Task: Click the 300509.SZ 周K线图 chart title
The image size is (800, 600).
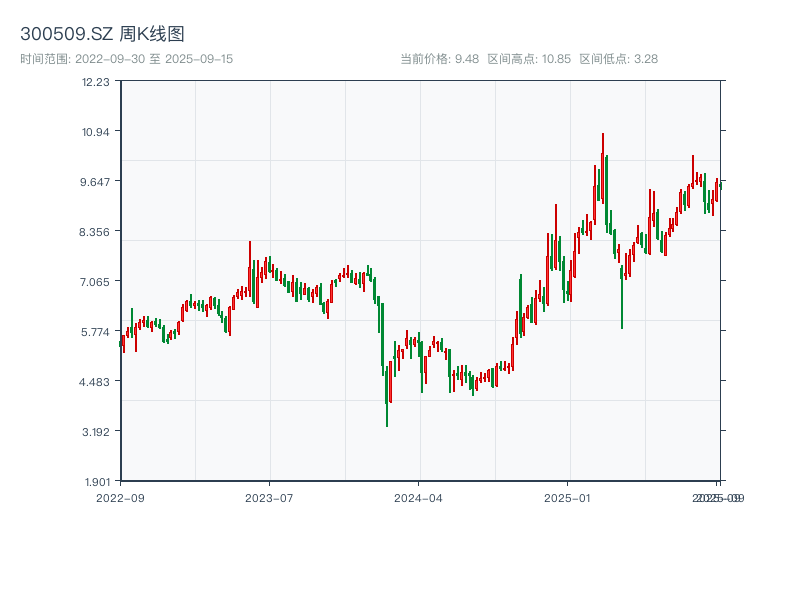Action: 102,34
